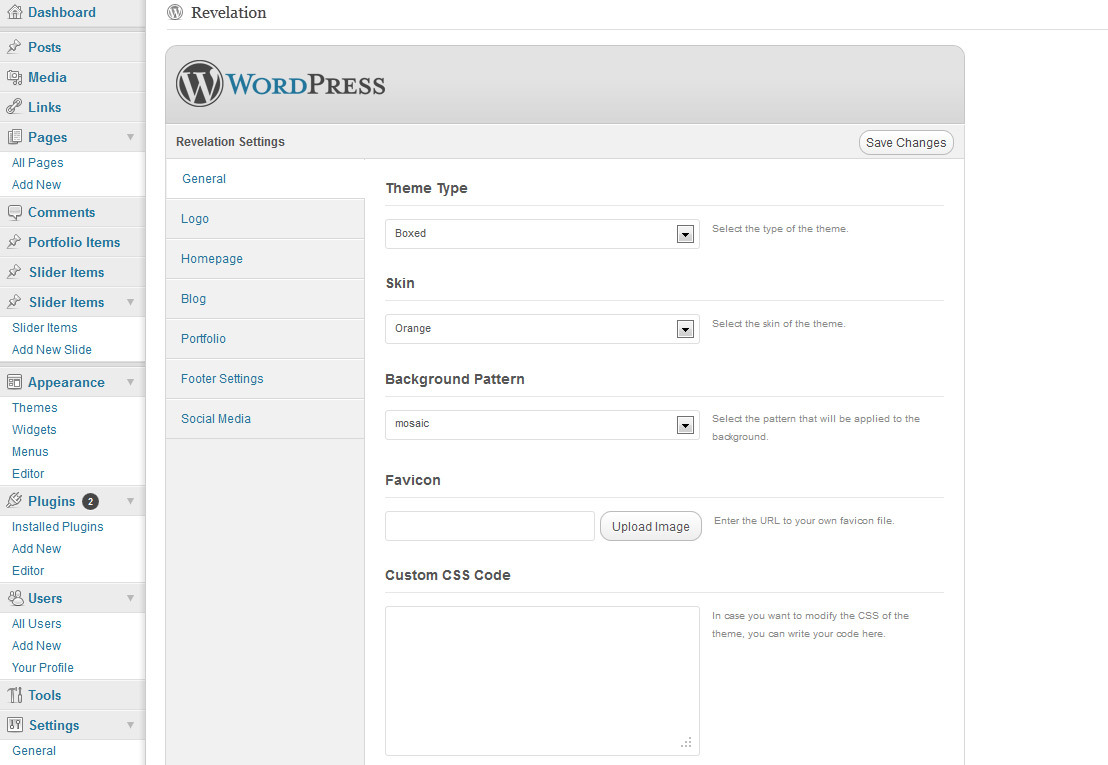This screenshot has width=1108, height=765.
Task: Go to the Footer Settings tab
Action: coord(265,379)
